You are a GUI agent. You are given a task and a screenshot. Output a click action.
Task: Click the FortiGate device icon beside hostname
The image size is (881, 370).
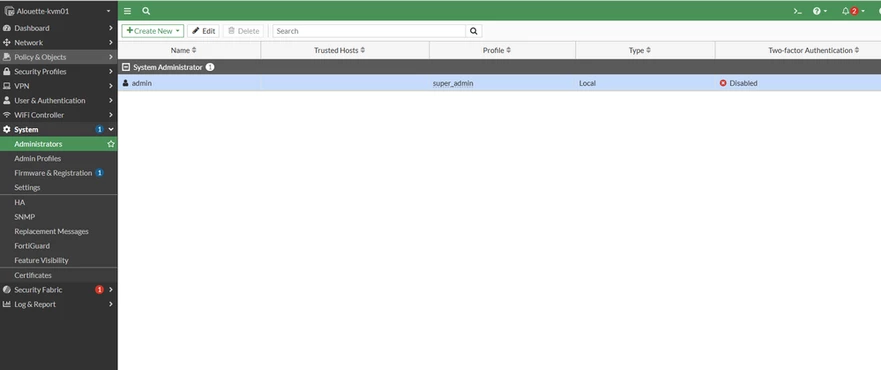pyautogui.click(x=10, y=11)
